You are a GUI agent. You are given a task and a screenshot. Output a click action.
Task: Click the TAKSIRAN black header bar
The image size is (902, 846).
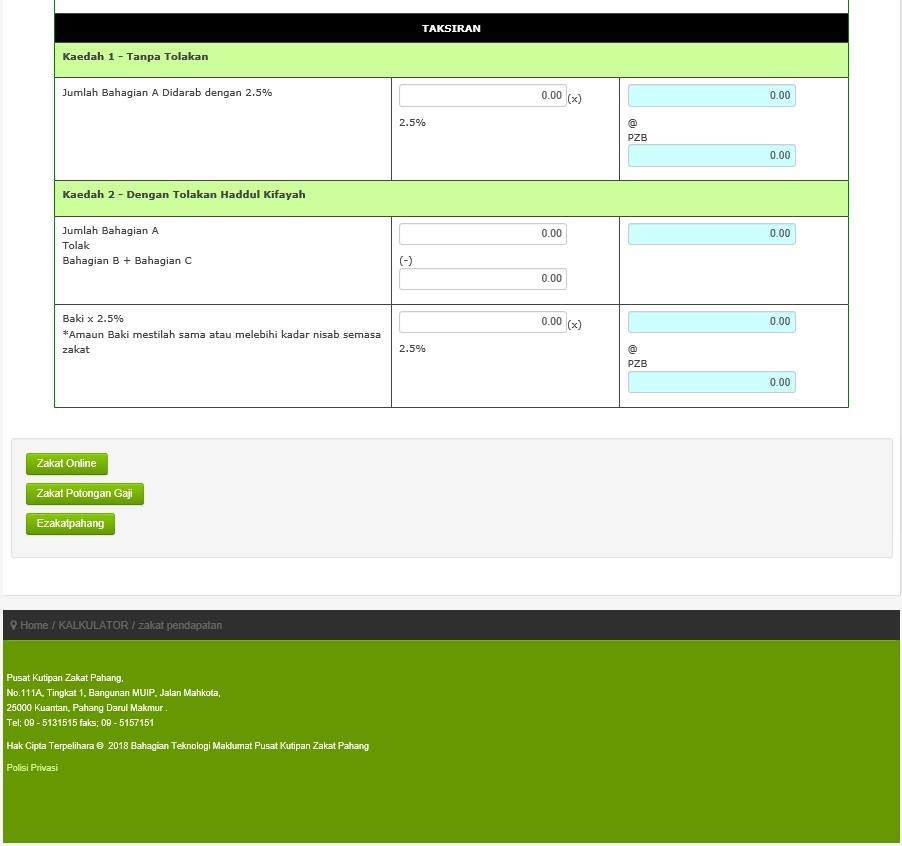[x=451, y=28]
